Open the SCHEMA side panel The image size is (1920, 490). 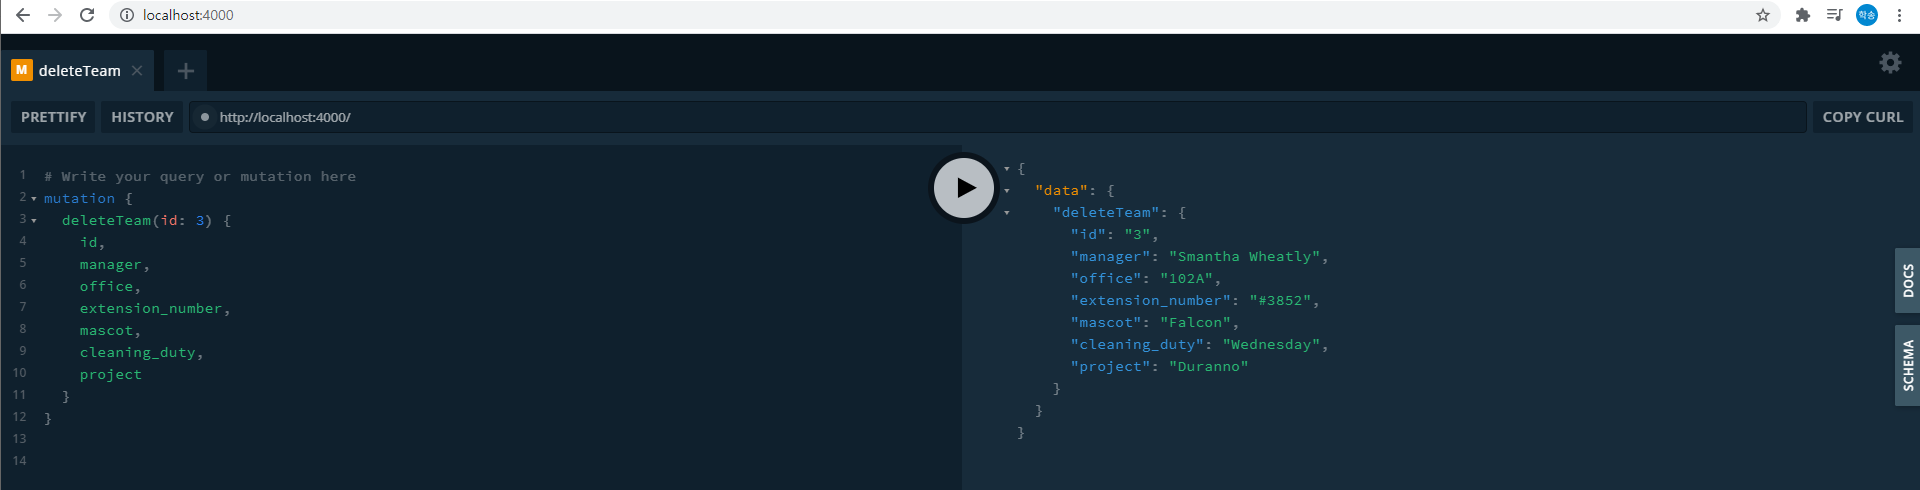tap(1908, 365)
